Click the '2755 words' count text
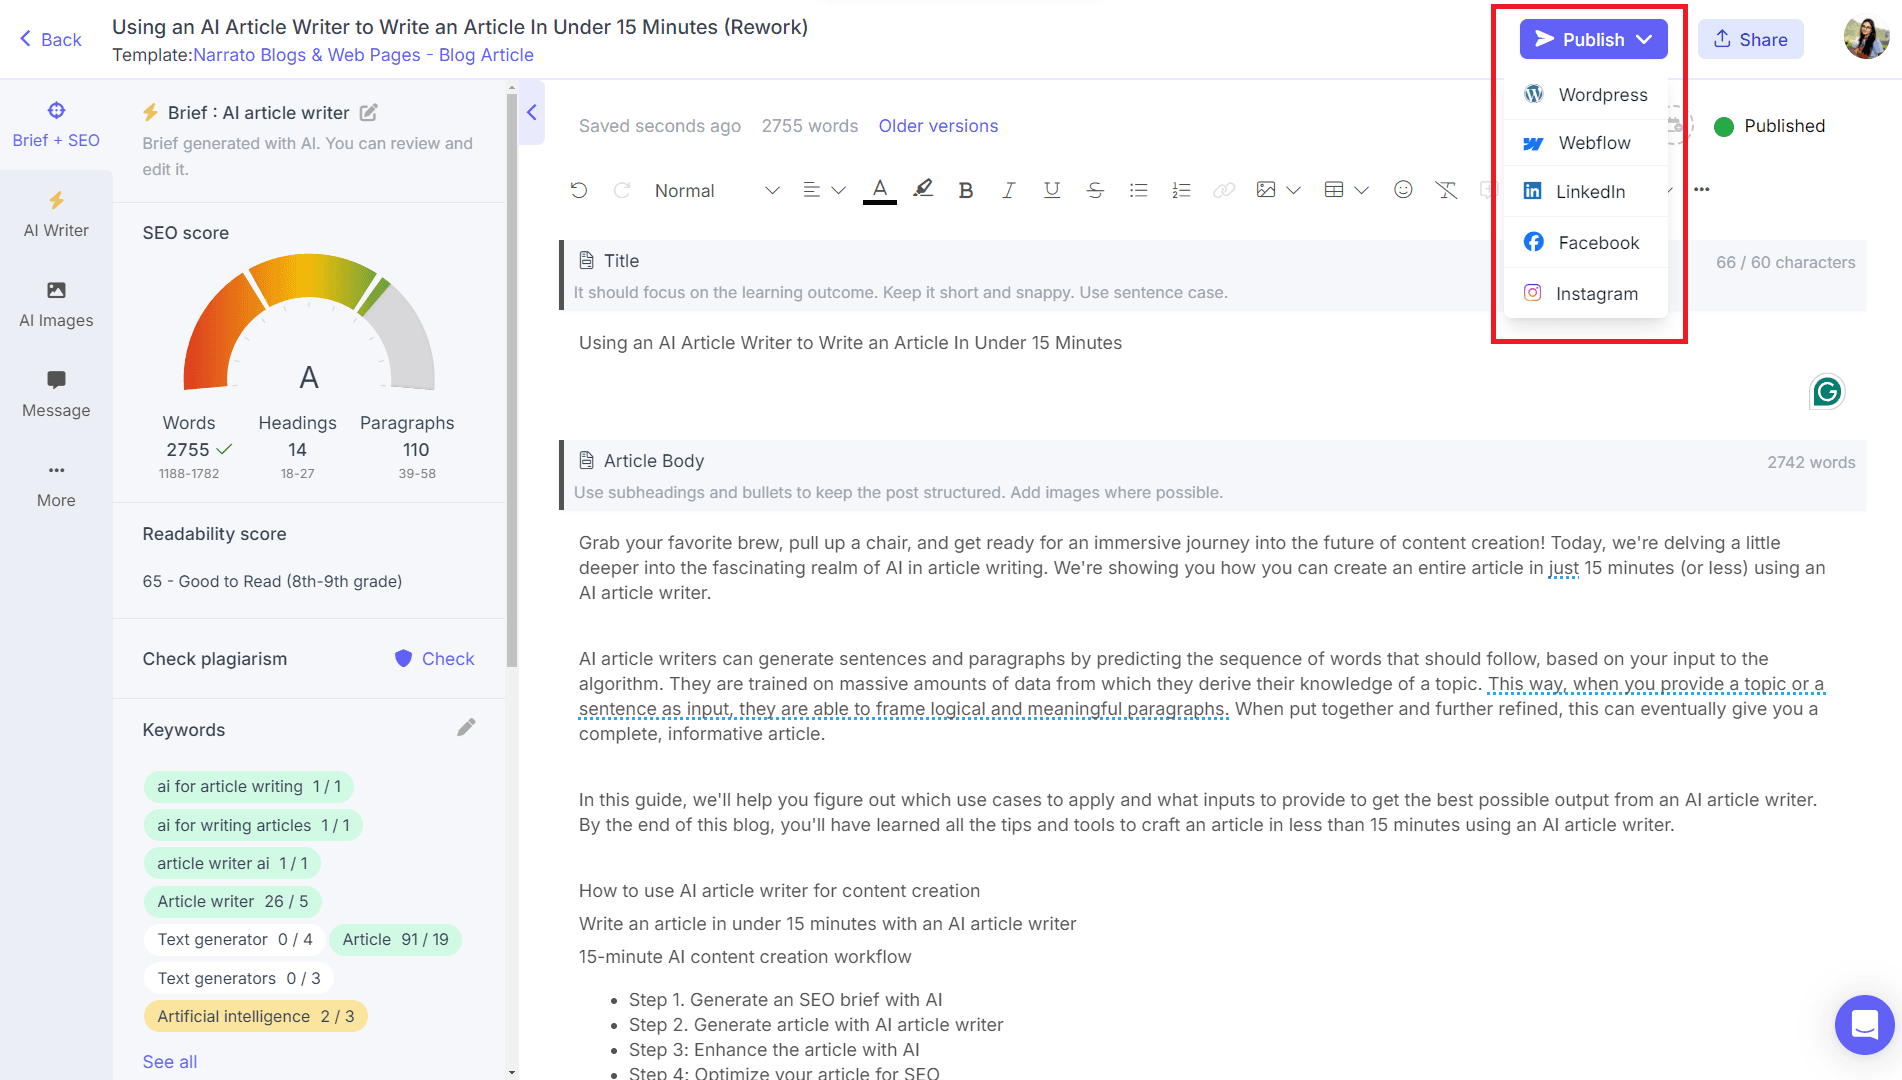 click(810, 126)
